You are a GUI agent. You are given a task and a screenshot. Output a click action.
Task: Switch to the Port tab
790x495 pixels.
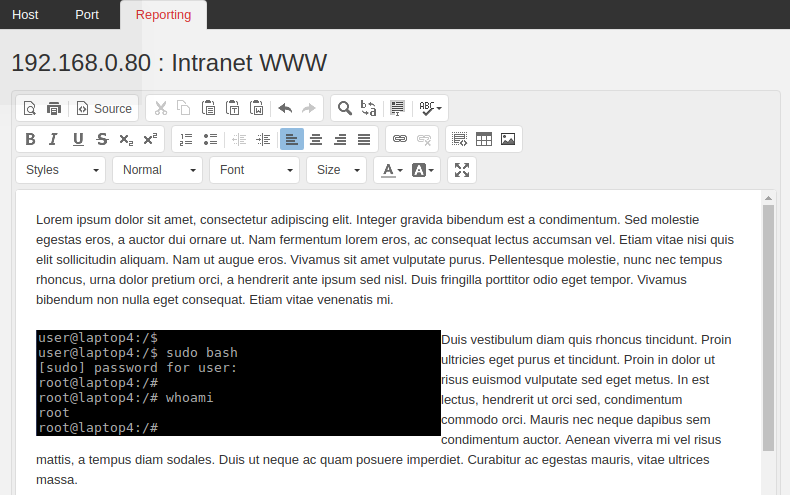tap(87, 15)
